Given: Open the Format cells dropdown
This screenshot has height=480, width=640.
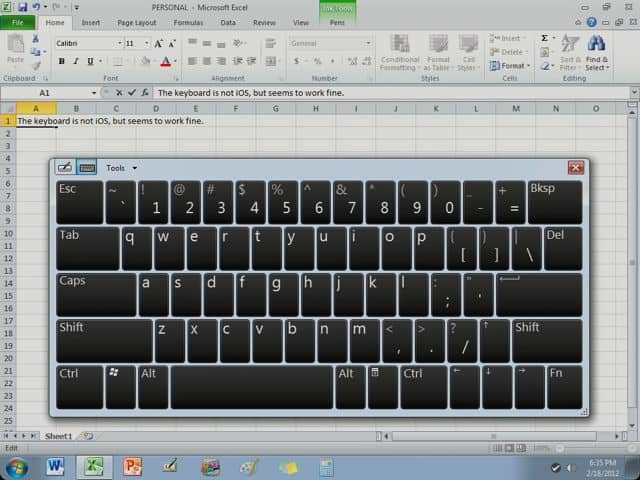Looking at the screenshot, I should (510, 66).
